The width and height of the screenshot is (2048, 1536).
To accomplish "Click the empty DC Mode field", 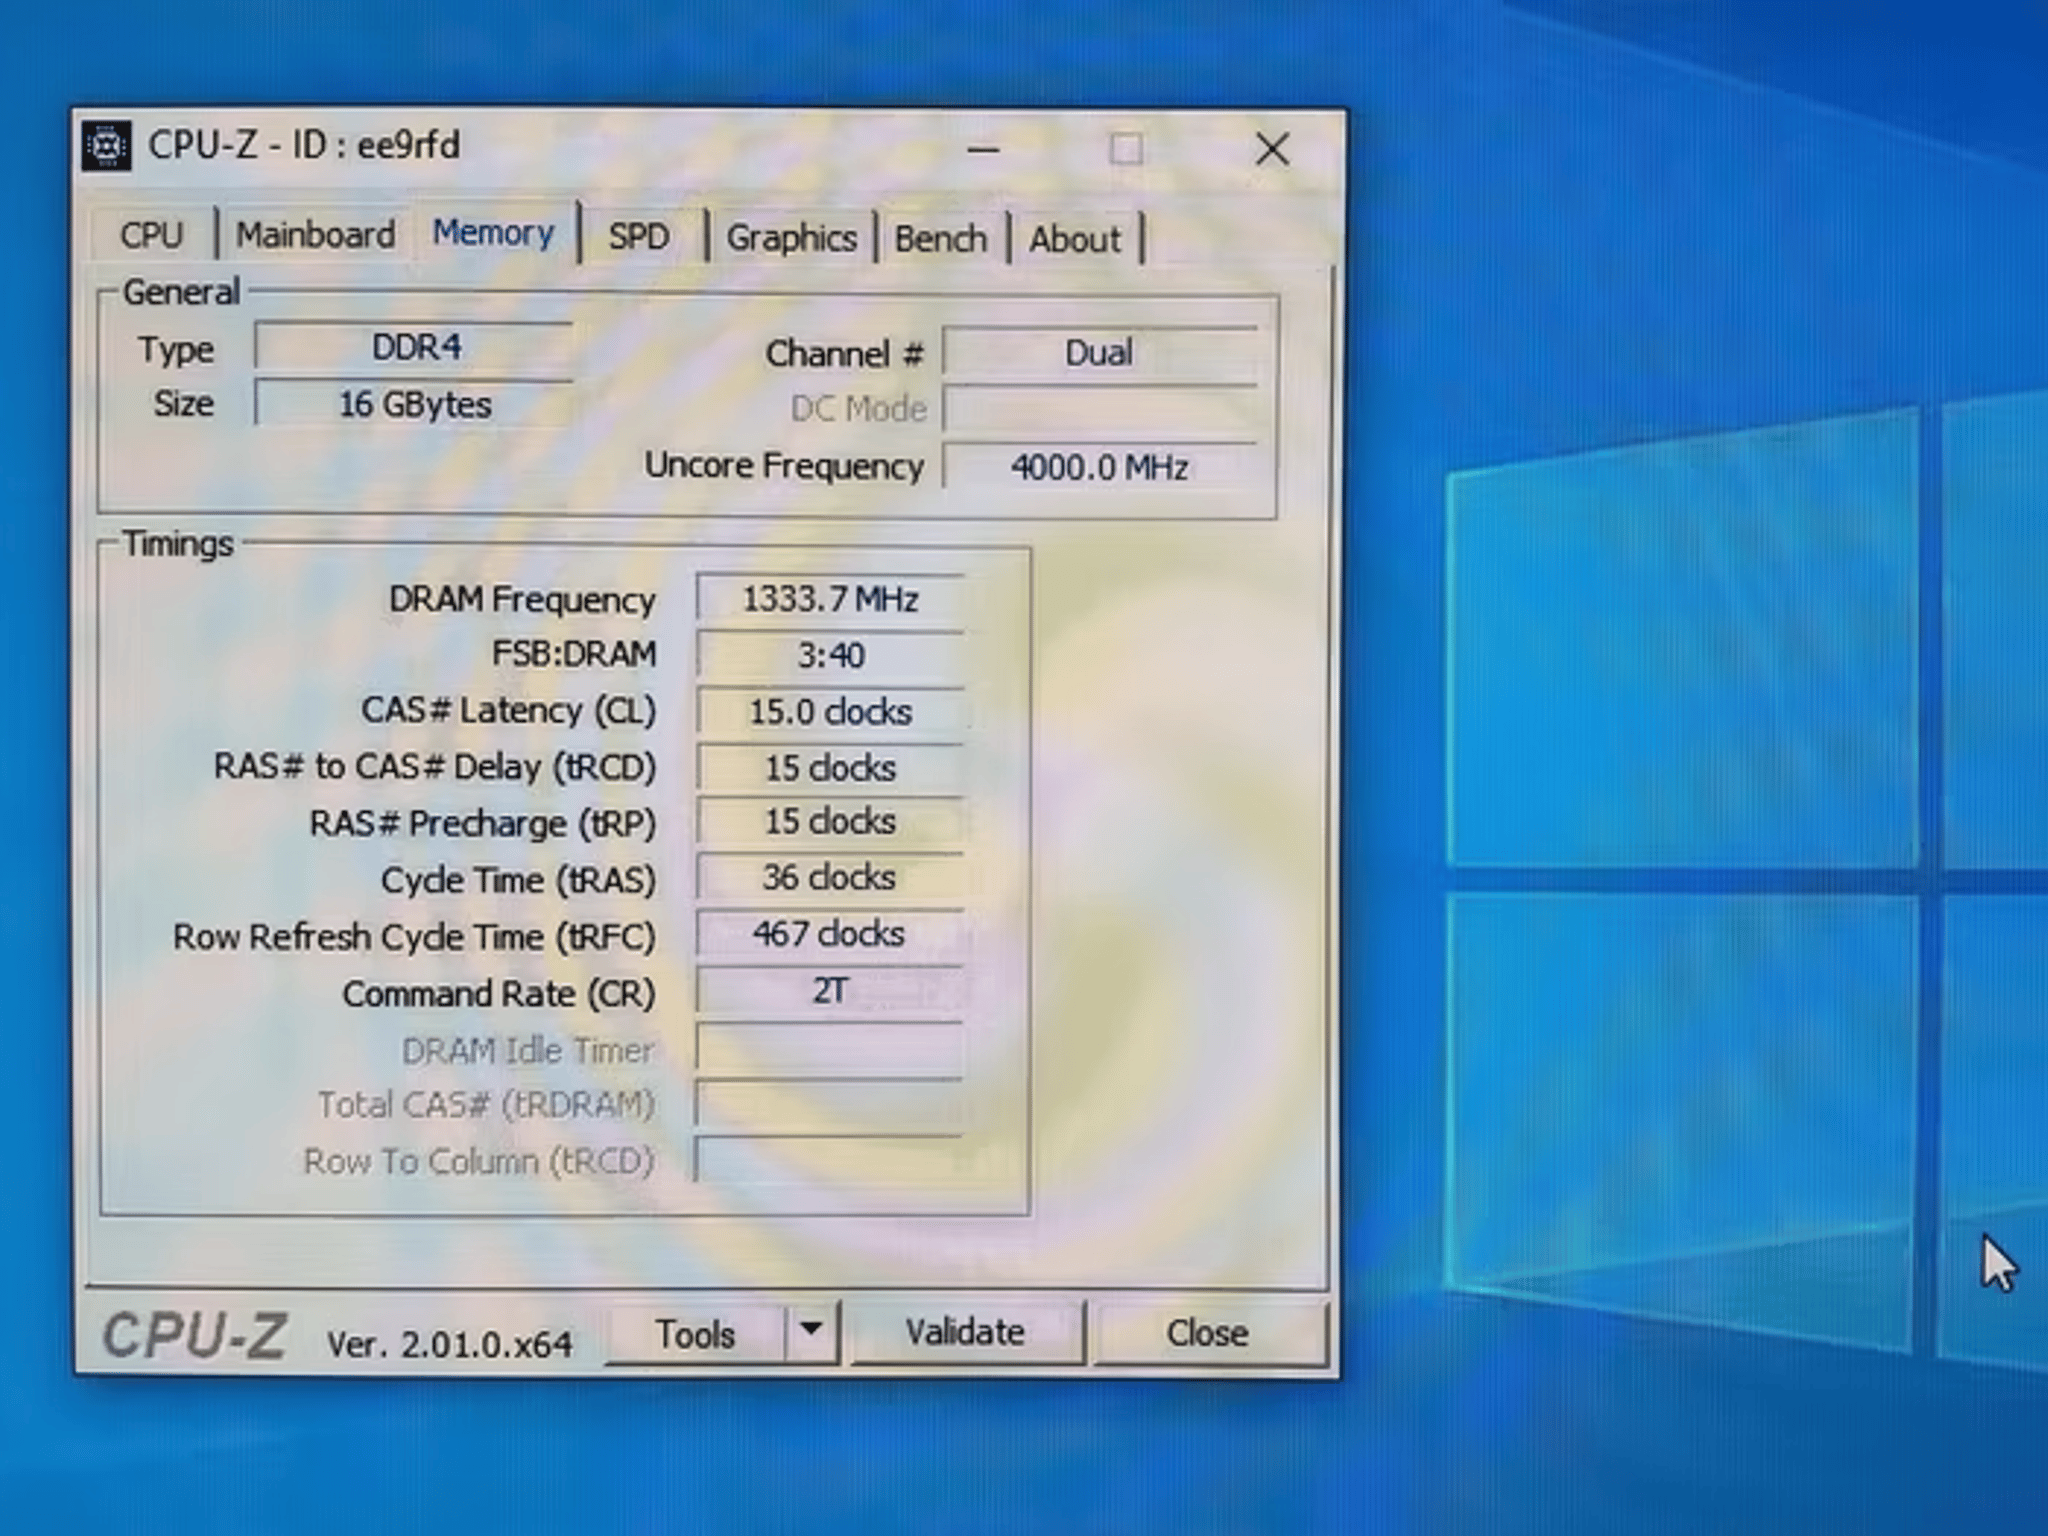I will click(x=1099, y=409).
